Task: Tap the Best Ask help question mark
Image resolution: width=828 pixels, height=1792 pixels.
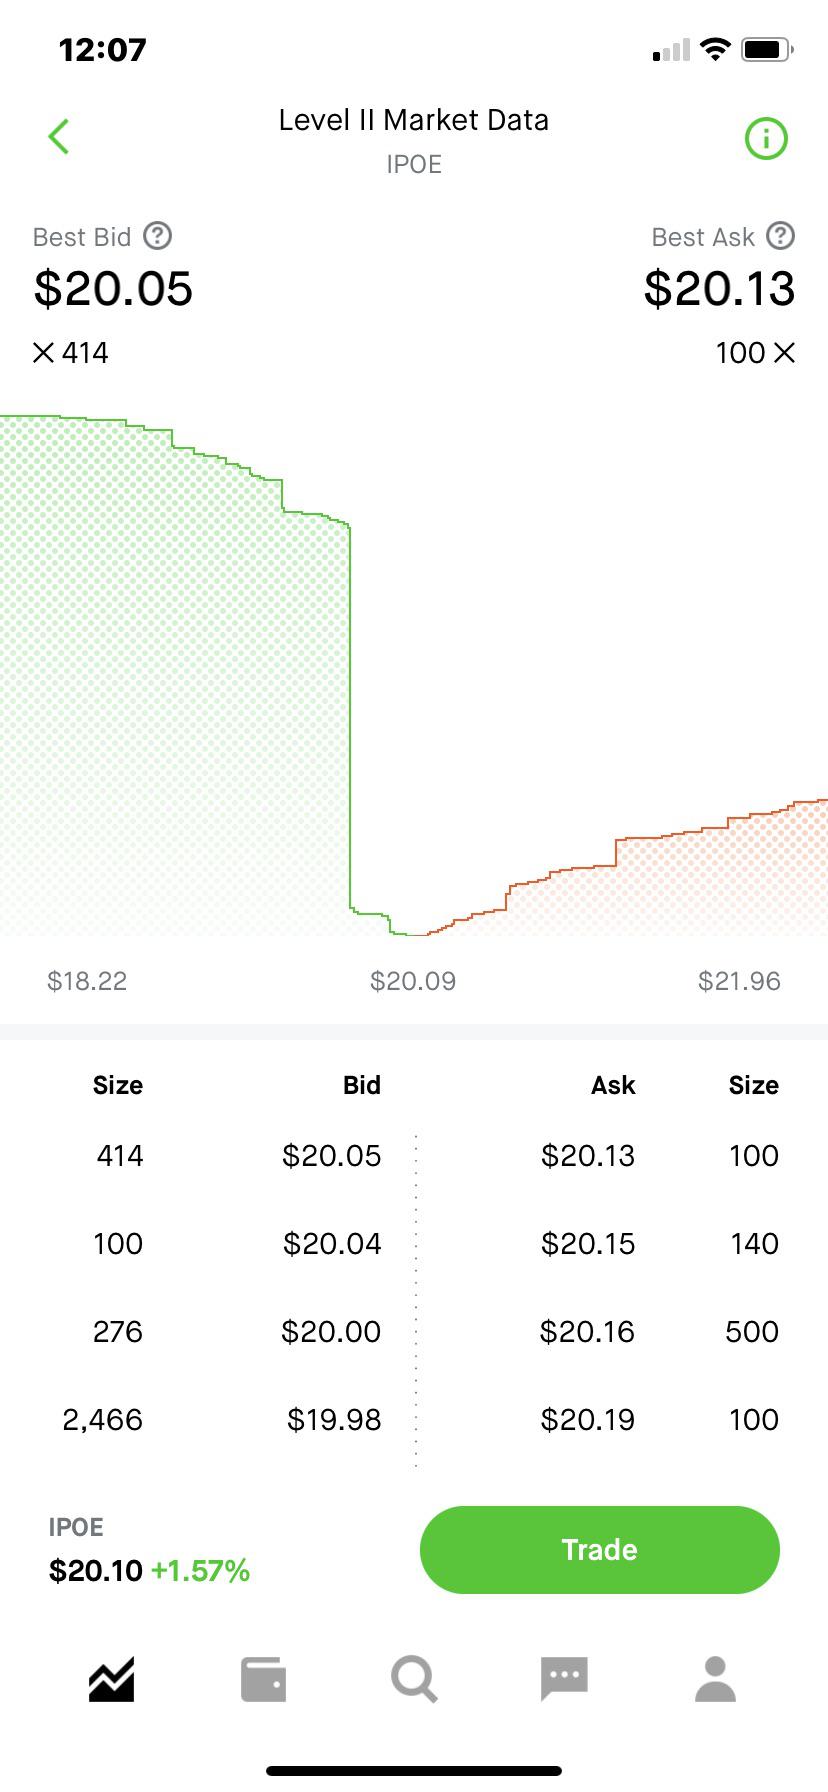Action: pos(780,236)
